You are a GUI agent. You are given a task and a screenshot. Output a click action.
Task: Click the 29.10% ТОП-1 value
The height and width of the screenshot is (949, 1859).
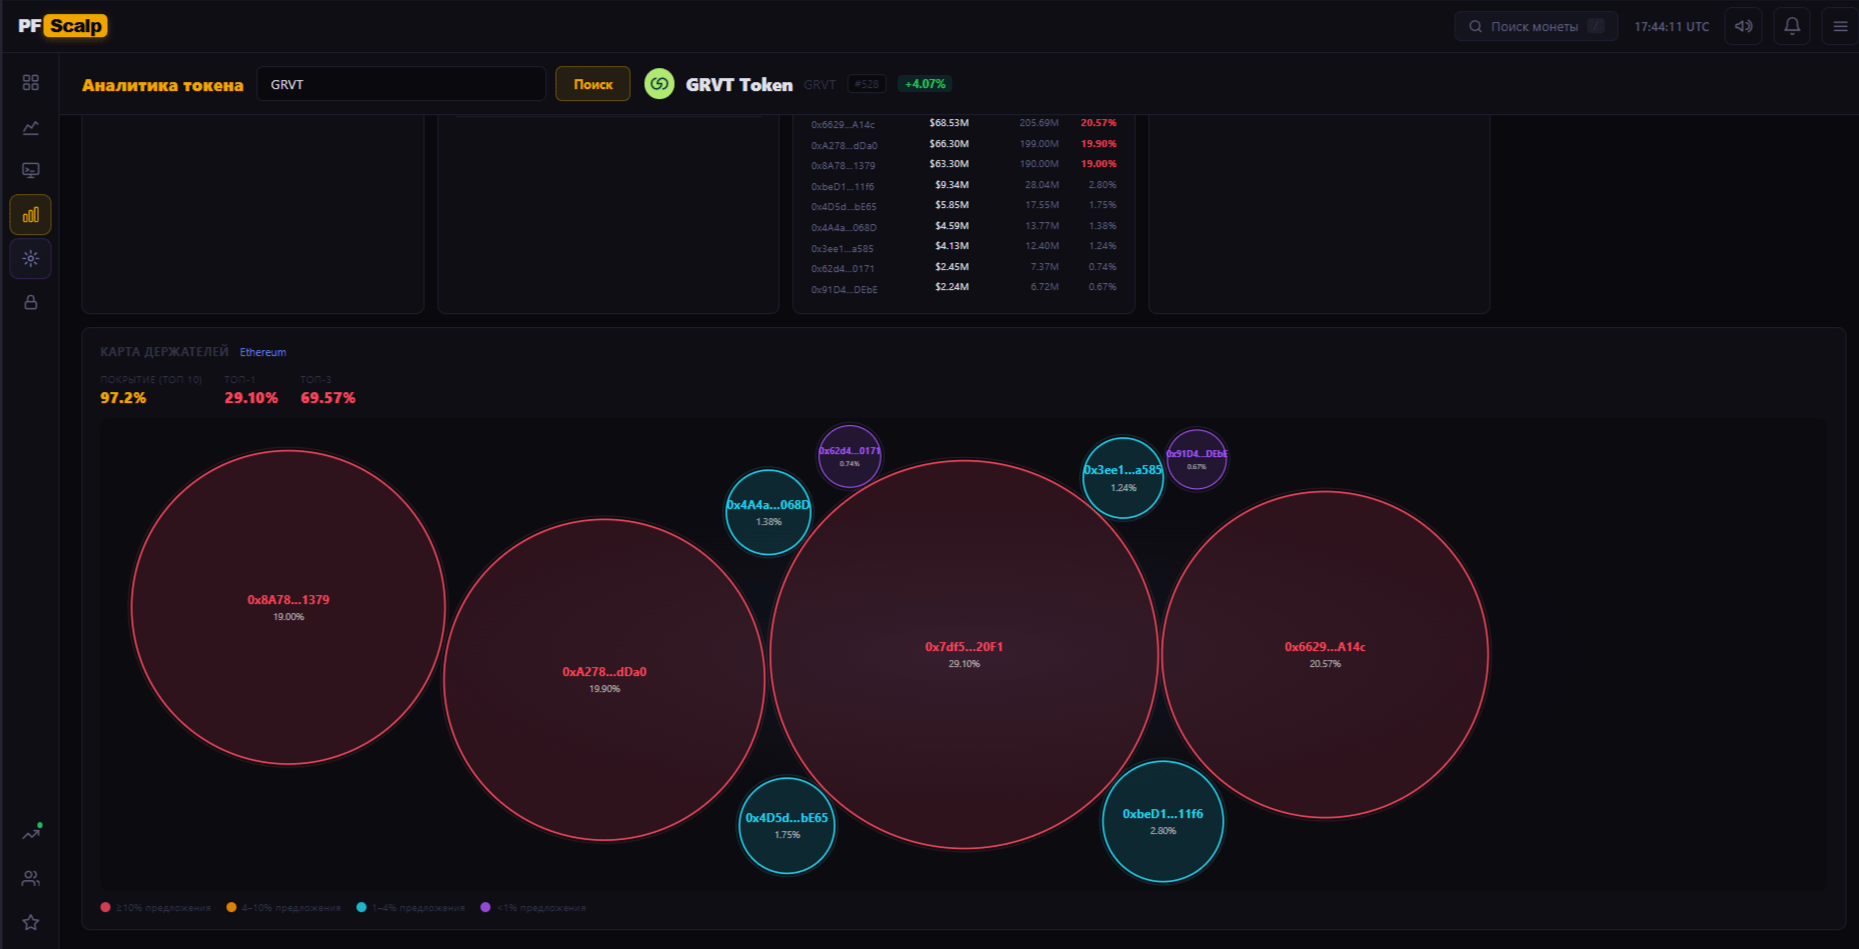[x=251, y=398]
